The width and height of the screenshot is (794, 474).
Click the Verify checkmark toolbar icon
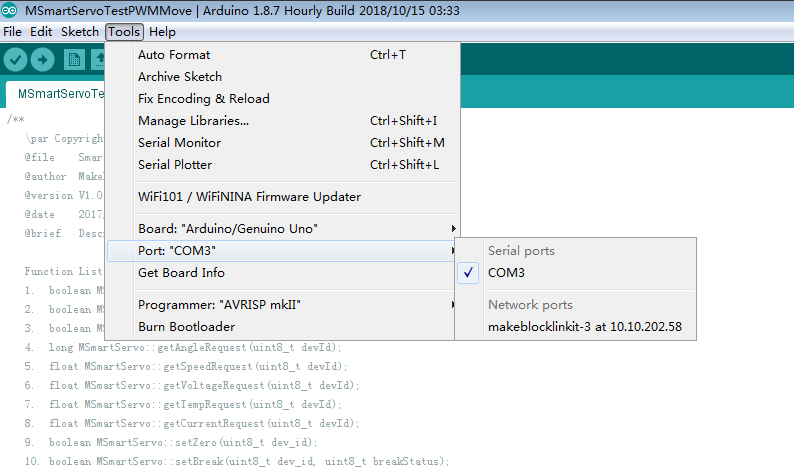click(15, 60)
